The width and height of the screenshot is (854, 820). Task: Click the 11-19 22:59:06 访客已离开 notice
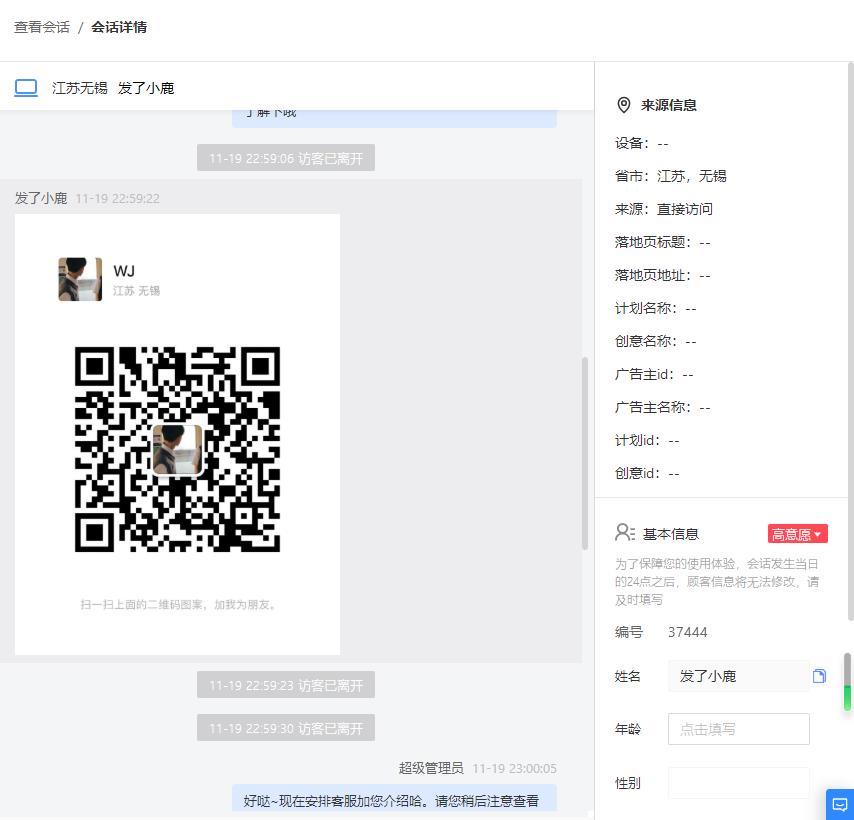tap(286, 158)
